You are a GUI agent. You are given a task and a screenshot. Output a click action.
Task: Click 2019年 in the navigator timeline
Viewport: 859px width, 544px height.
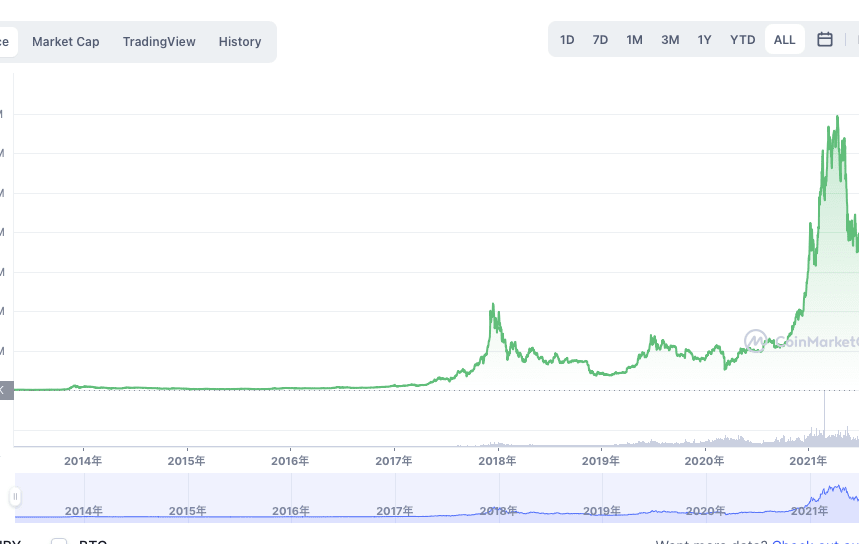[601, 511]
